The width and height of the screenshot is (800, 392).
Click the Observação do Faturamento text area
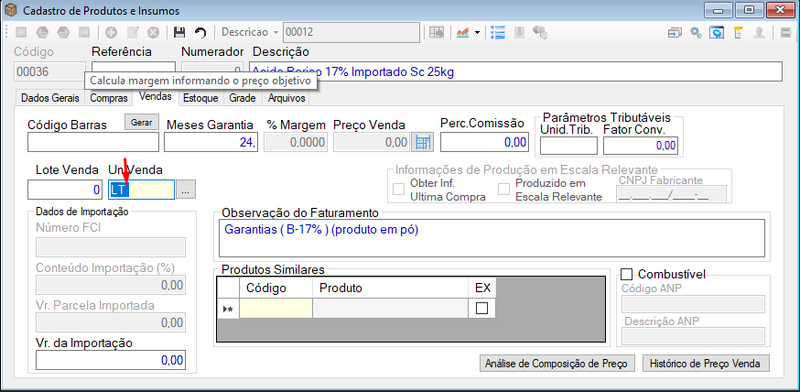click(x=492, y=238)
